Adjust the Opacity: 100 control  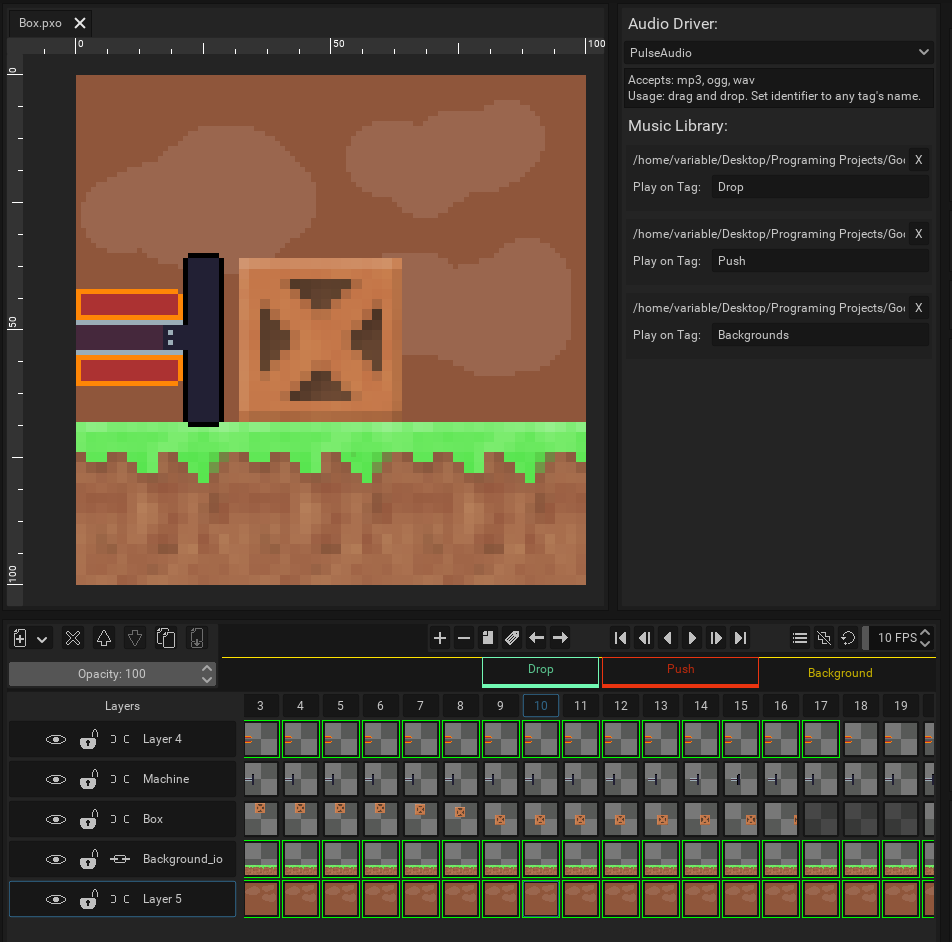click(x=110, y=674)
